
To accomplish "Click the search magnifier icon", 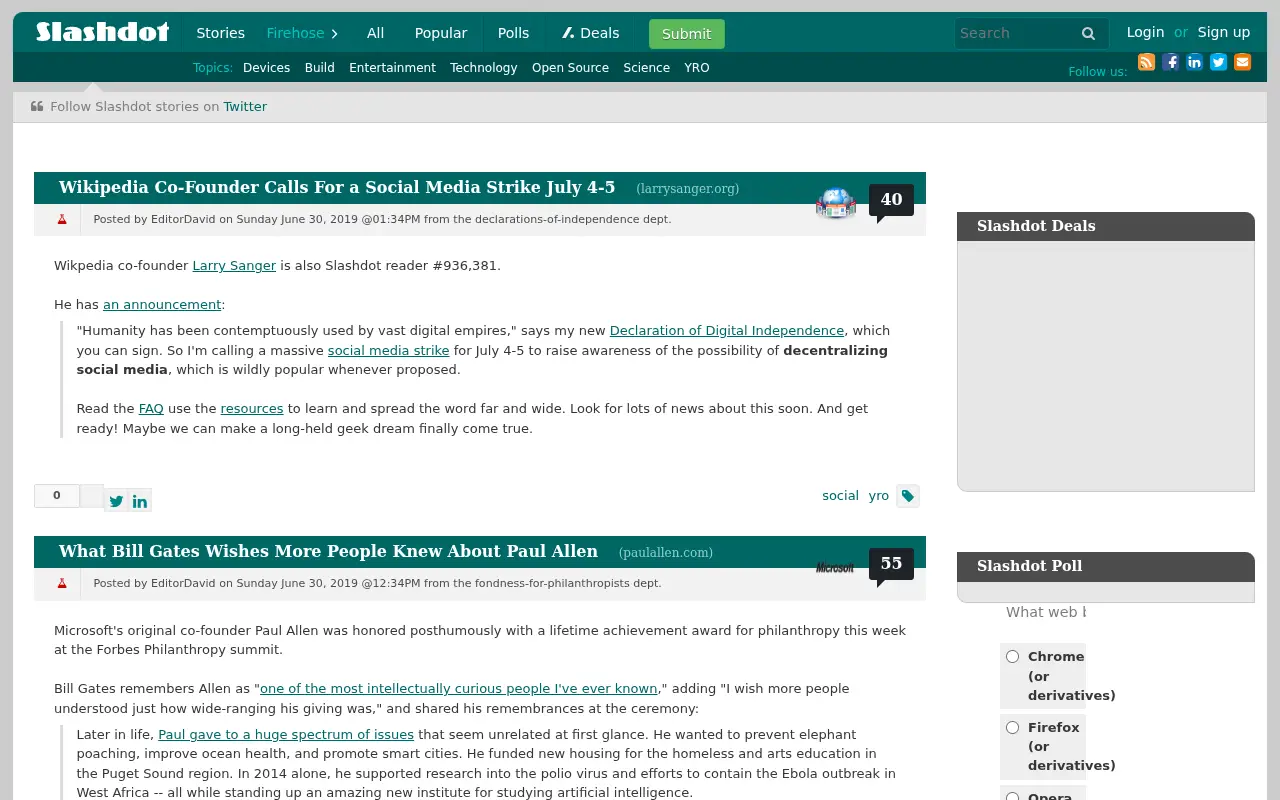I will 1088,33.
